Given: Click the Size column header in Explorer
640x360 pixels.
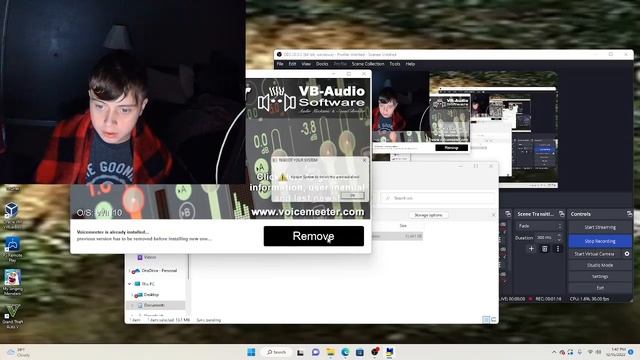Looking at the screenshot, I should (403, 226).
